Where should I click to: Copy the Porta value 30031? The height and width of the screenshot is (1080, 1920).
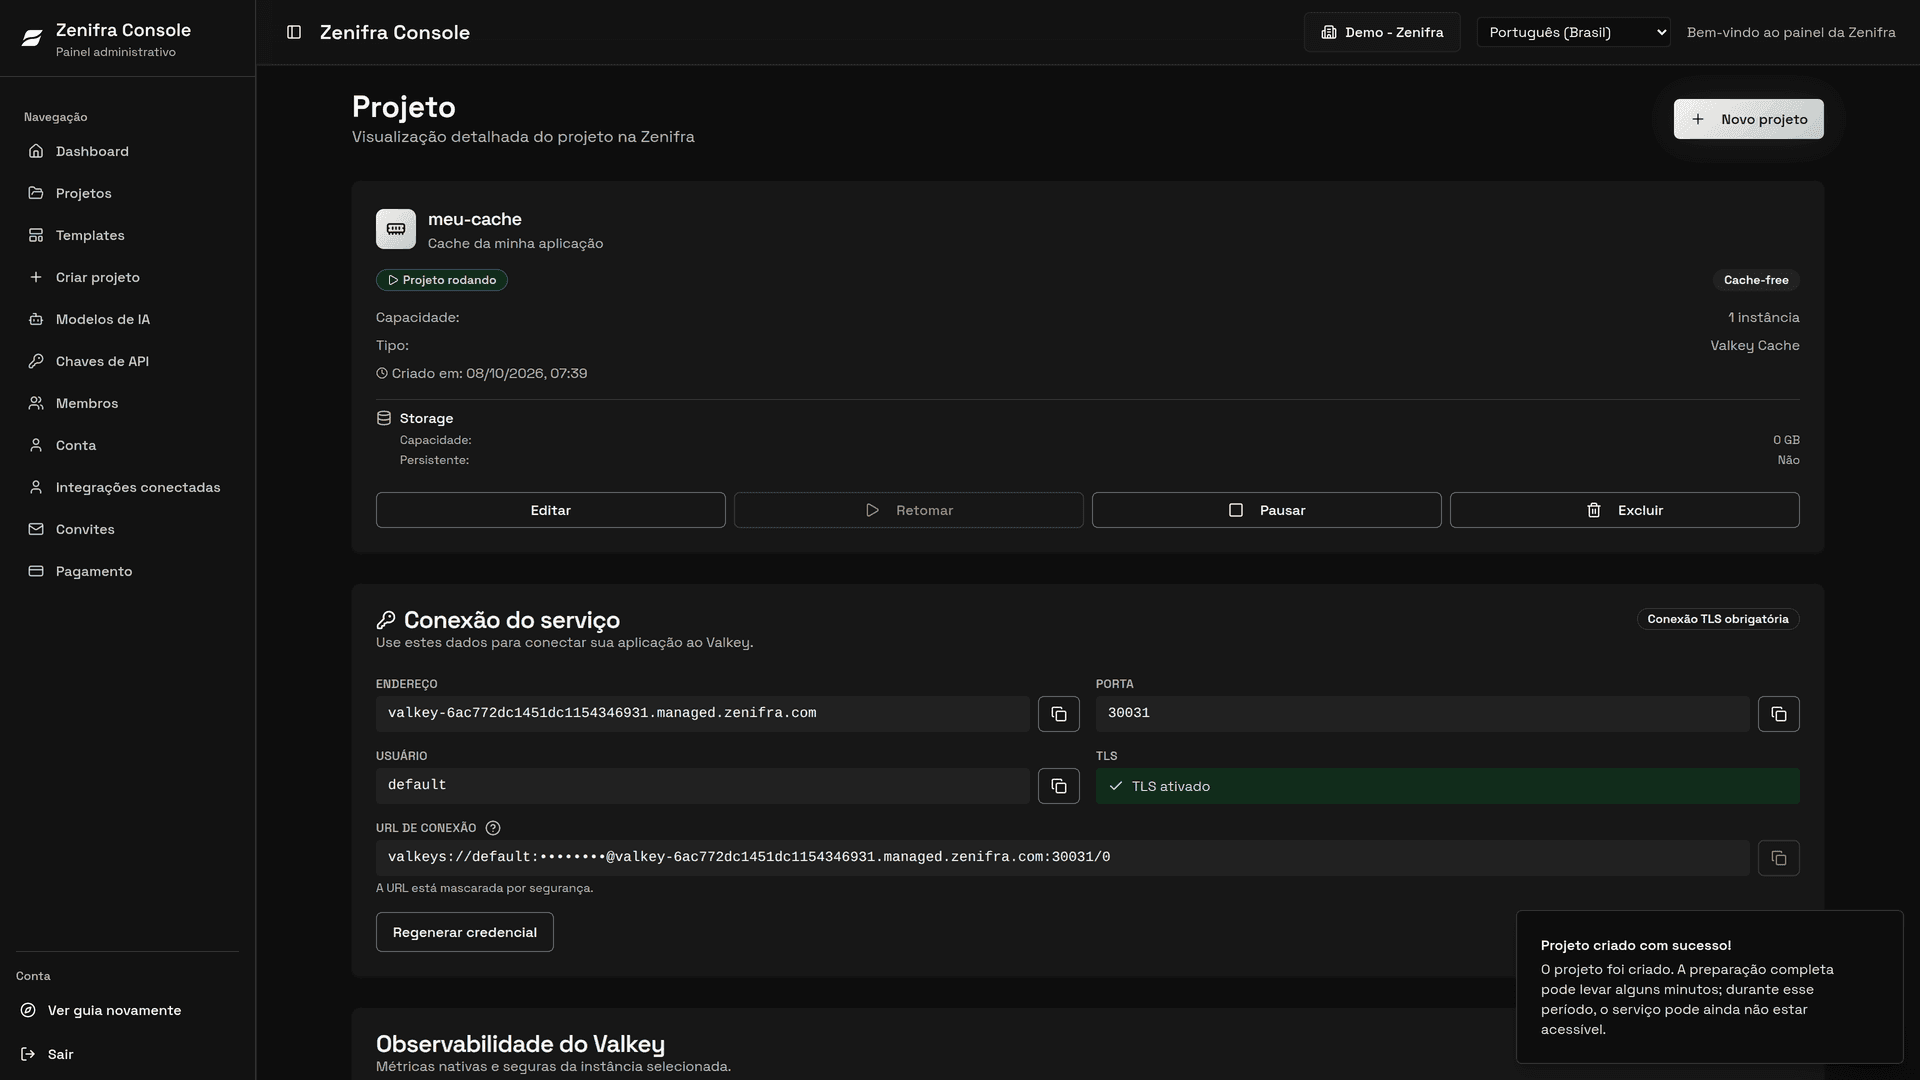click(1778, 714)
